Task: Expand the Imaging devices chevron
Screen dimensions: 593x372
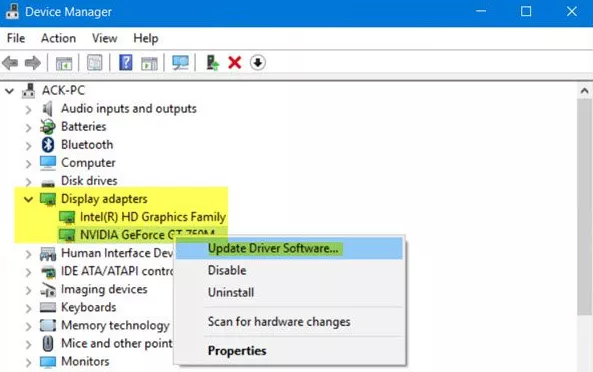Action: point(28,290)
